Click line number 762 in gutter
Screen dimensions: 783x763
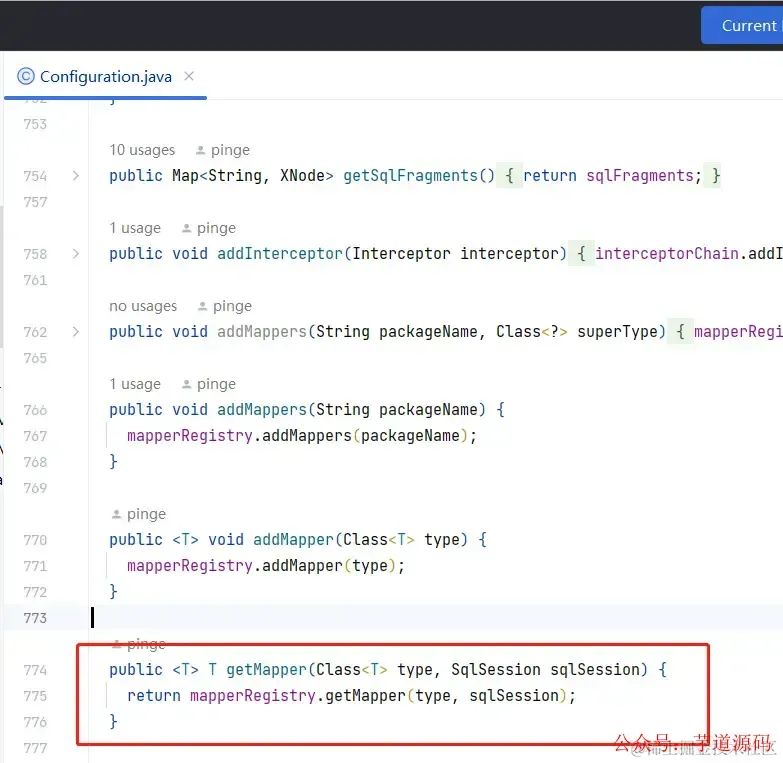tap(35, 332)
